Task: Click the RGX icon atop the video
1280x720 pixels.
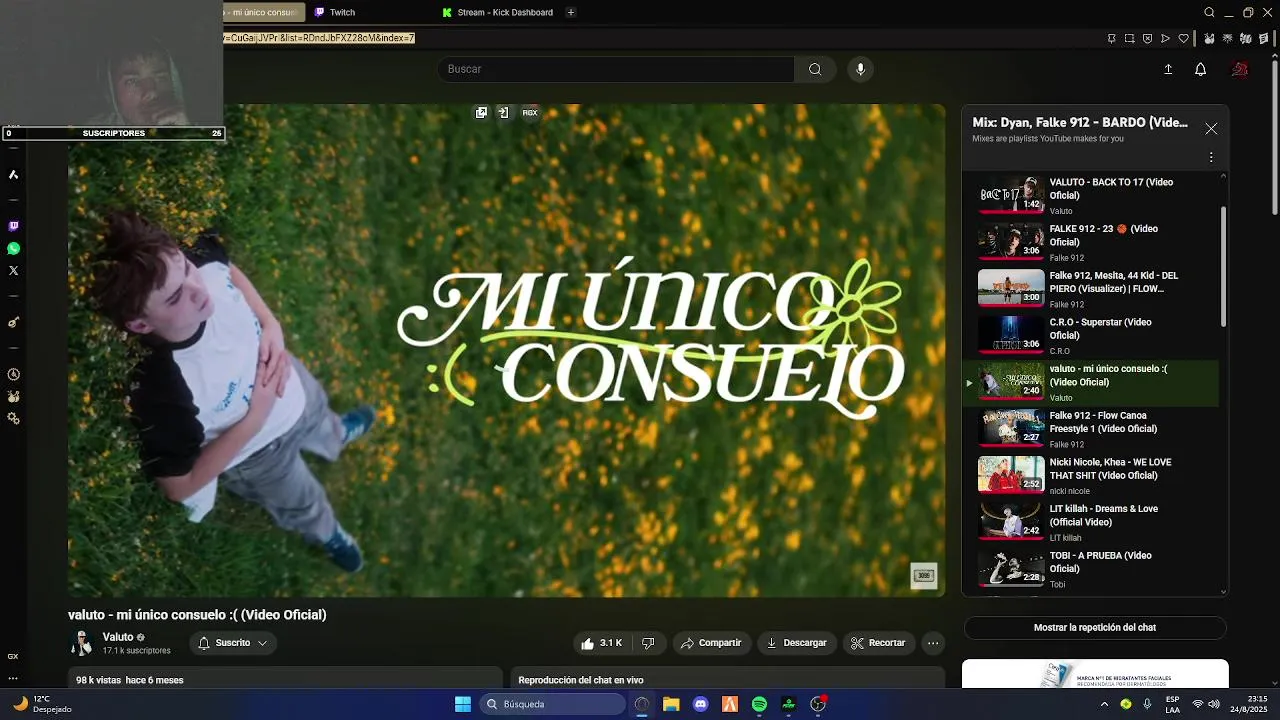Action: point(530,113)
